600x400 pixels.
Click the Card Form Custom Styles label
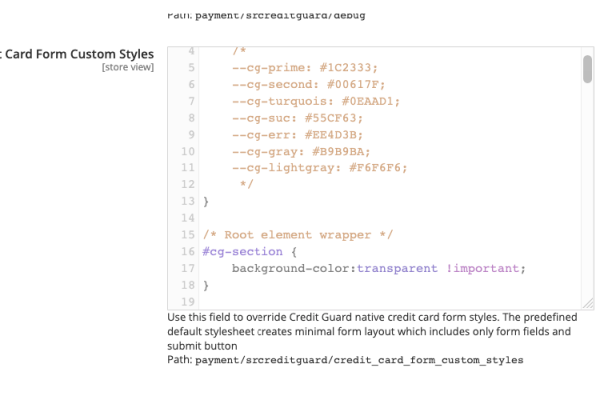click(x=77, y=53)
